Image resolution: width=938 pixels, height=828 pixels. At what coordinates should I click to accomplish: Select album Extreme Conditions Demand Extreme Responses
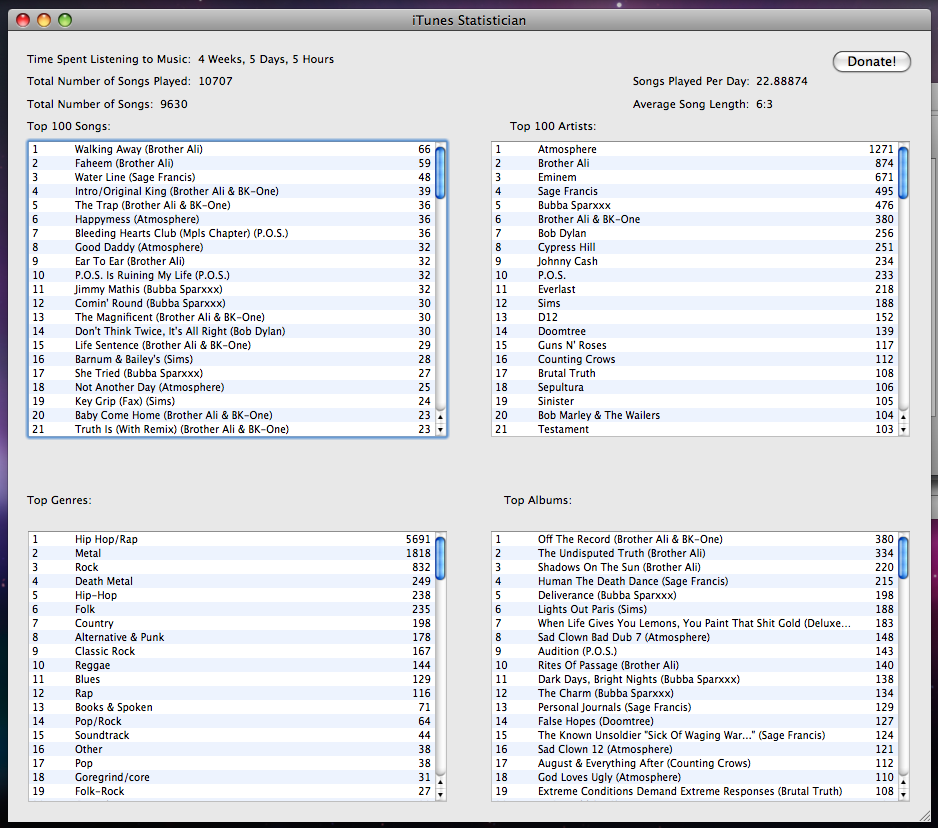(x=695, y=791)
